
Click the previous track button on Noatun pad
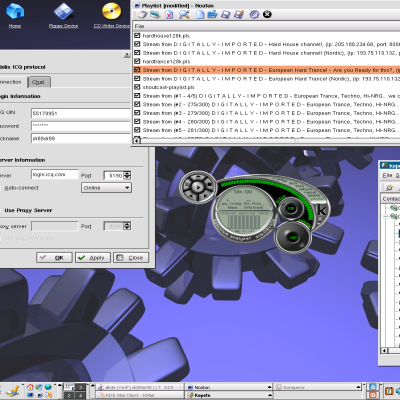[191, 196]
